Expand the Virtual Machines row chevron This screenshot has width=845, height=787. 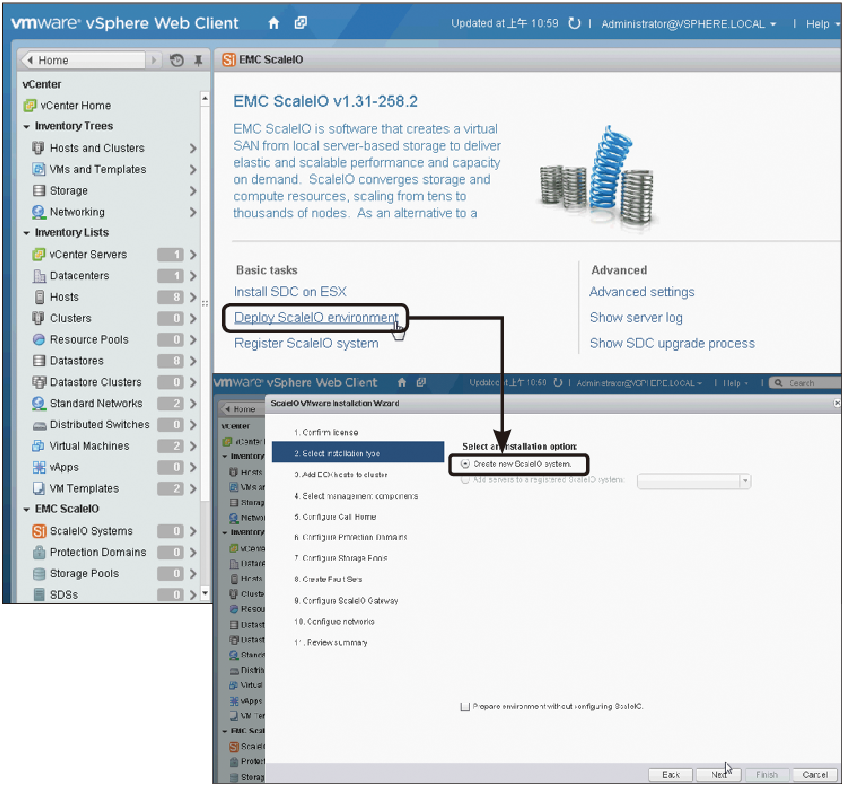(x=193, y=446)
